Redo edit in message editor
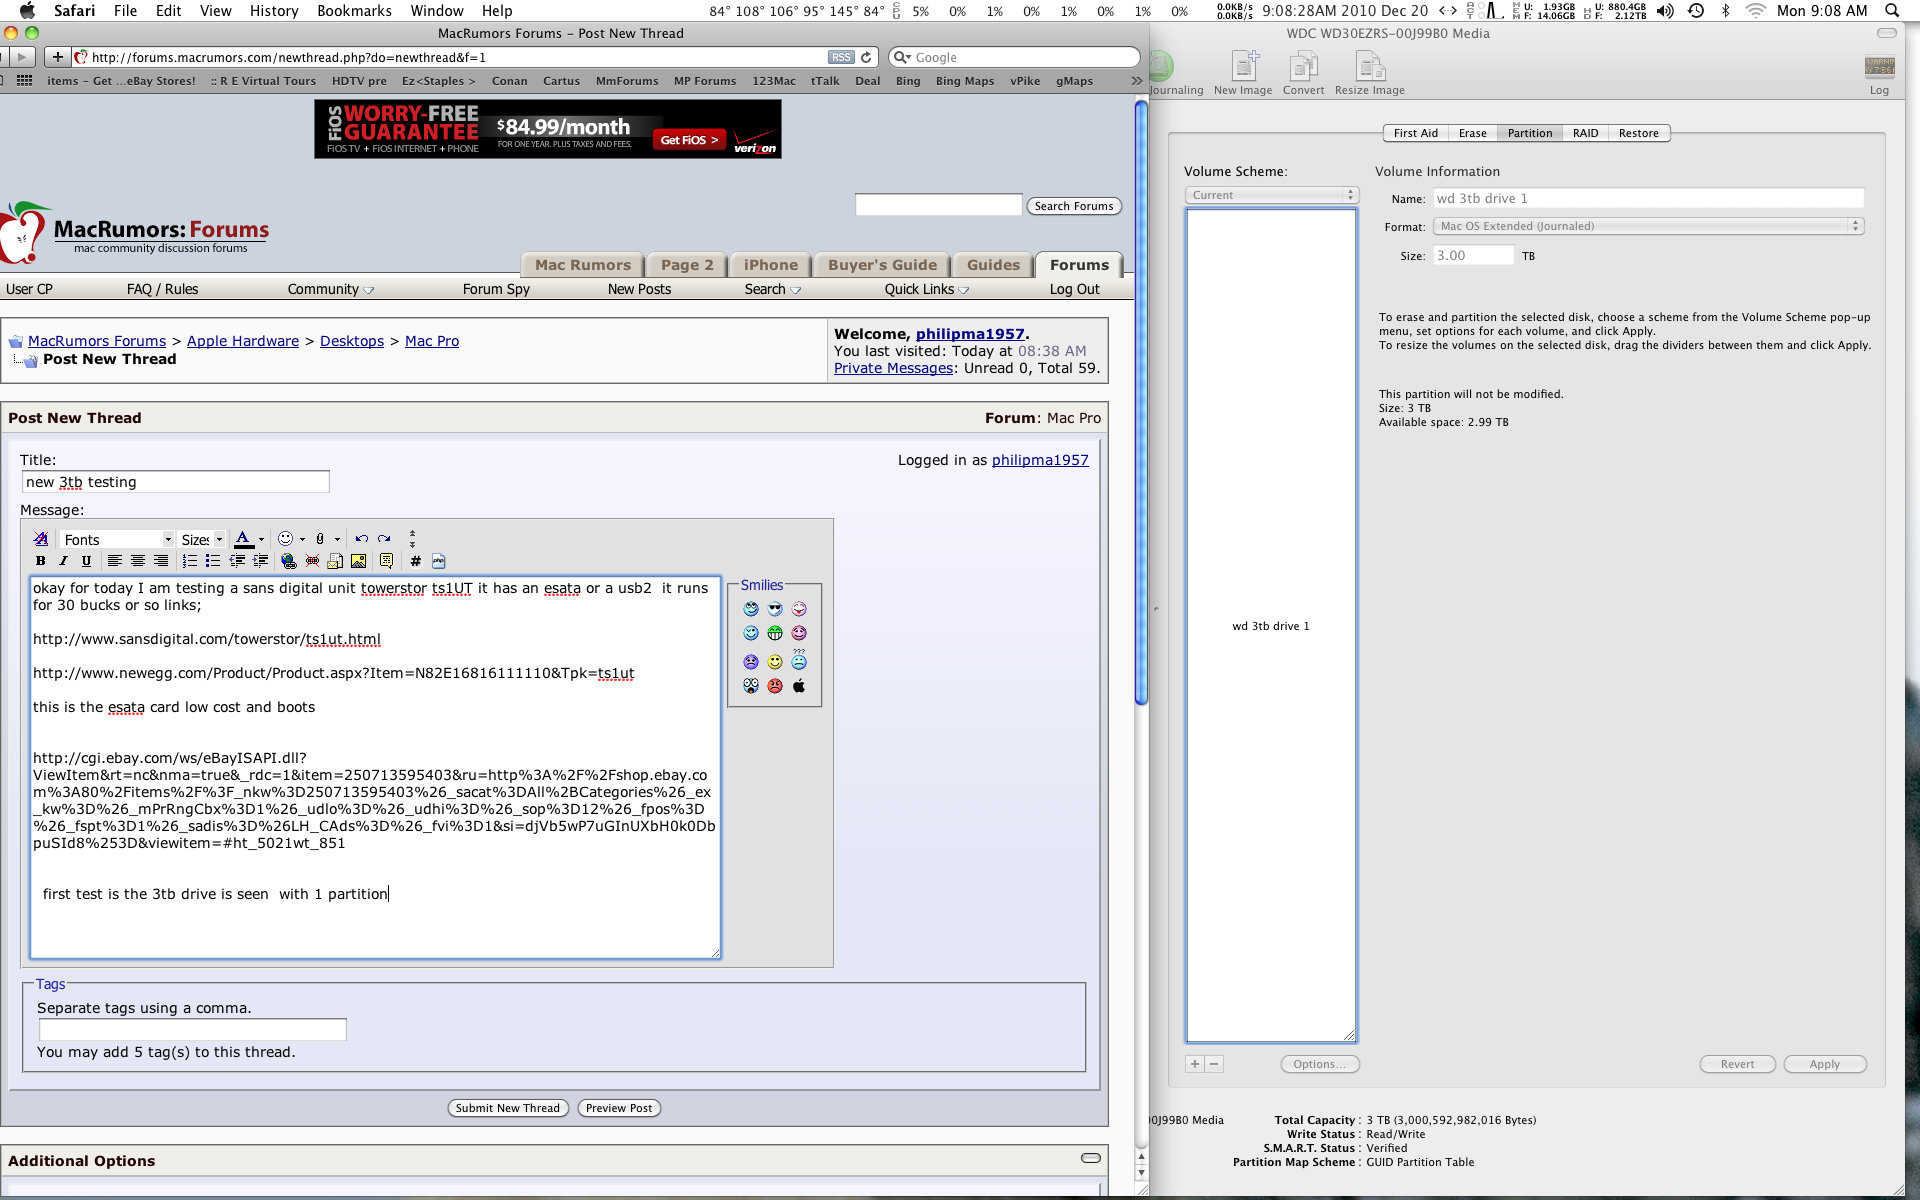Image resolution: width=1920 pixels, height=1200 pixels. pyautogui.click(x=384, y=539)
